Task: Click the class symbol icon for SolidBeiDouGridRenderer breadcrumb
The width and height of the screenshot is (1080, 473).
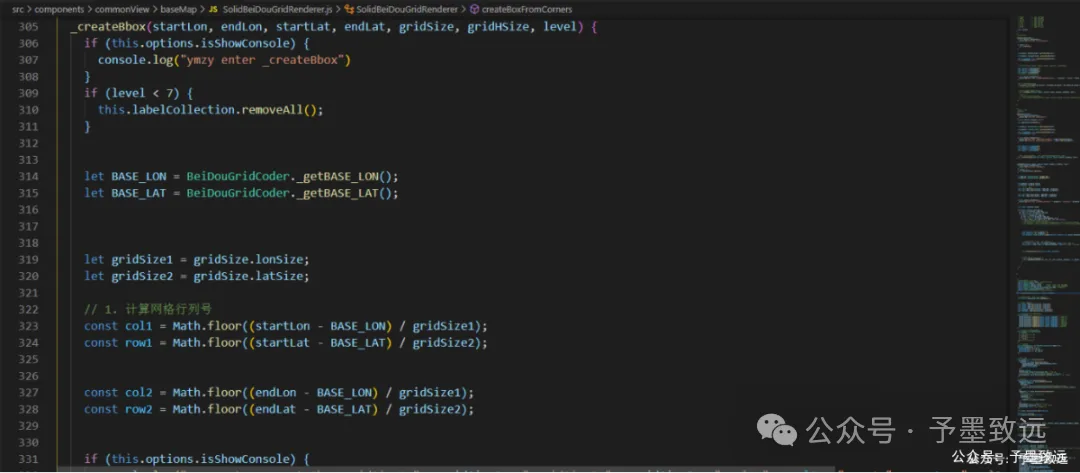Action: 349,10
